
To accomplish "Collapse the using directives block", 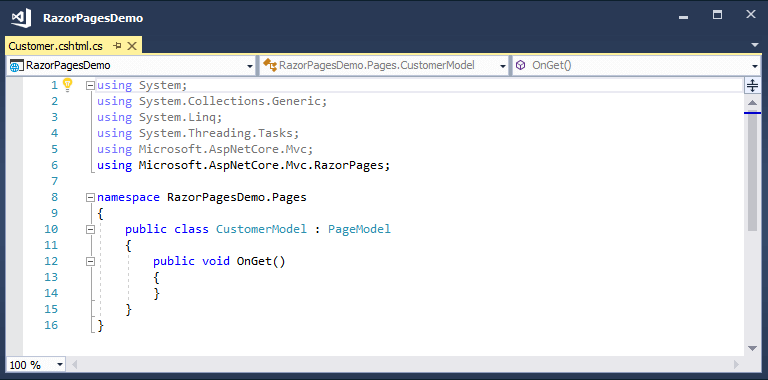I will [x=90, y=86].
